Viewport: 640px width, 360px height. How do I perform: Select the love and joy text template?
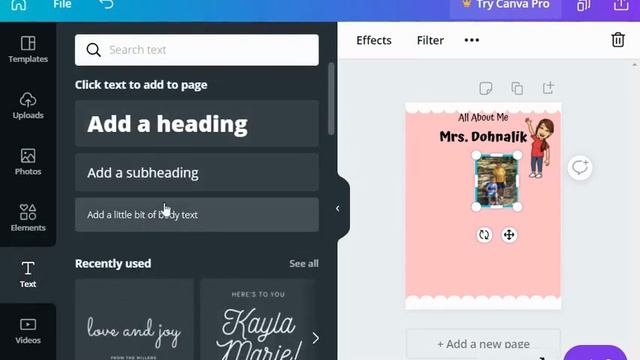(x=134, y=320)
